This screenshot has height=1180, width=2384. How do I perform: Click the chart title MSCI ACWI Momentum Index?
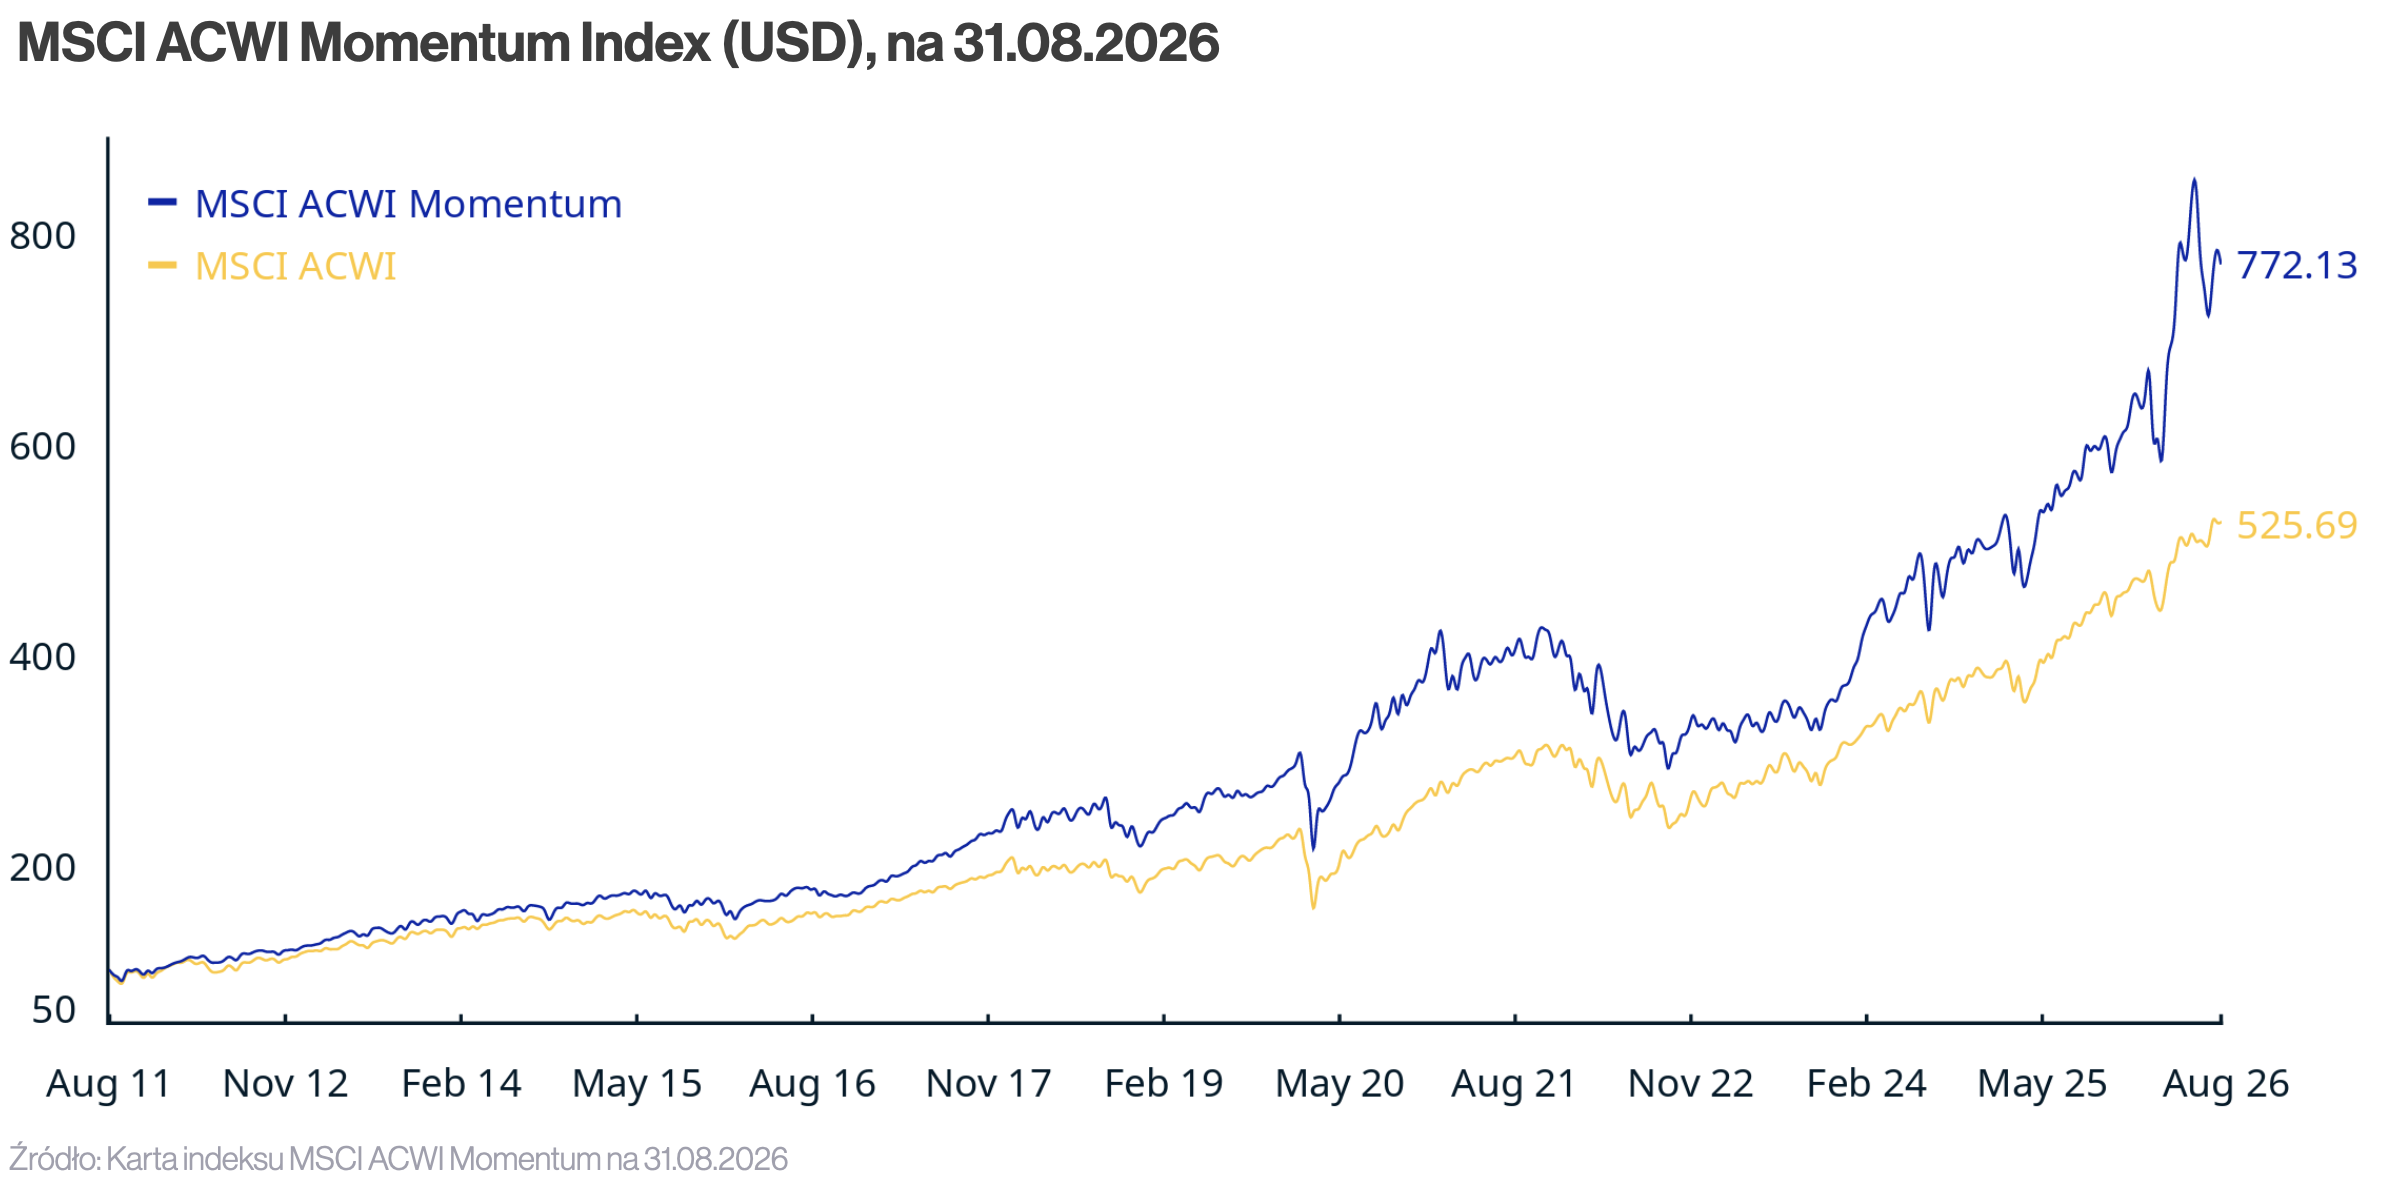(x=618, y=43)
